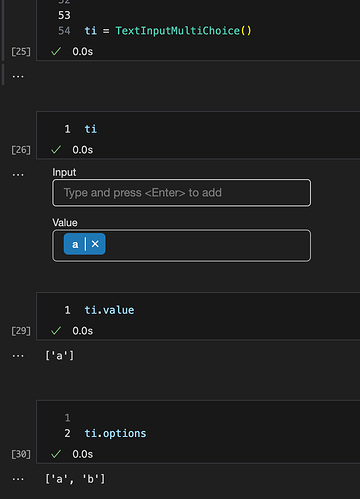Screen dimensions: 360x499
Task: Click the ['a', 'b'] output text
Action: click(x=75, y=479)
